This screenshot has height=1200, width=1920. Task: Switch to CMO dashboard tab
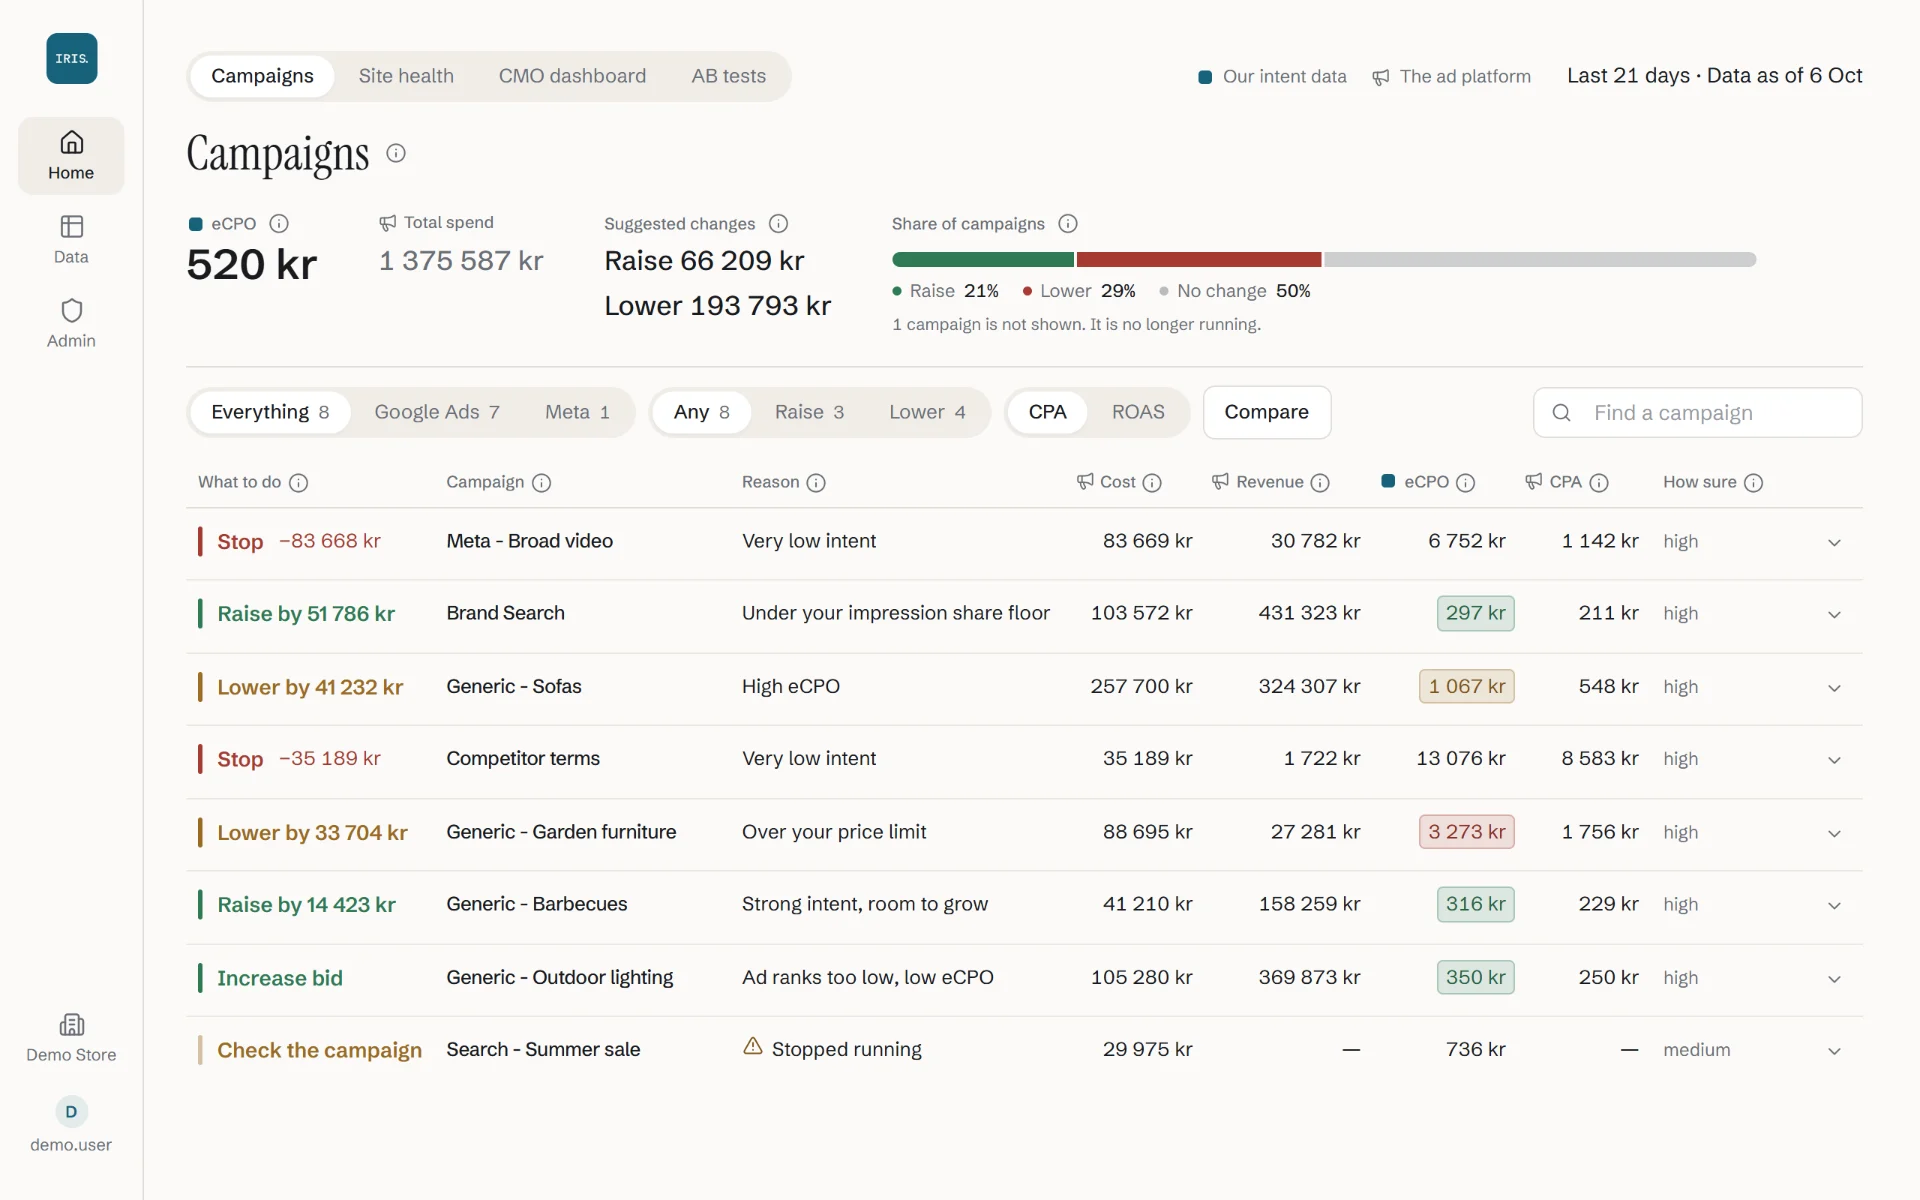pyautogui.click(x=572, y=76)
